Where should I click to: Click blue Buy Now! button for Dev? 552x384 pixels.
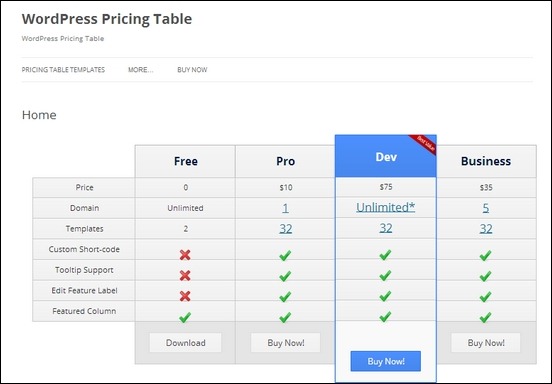point(385,361)
